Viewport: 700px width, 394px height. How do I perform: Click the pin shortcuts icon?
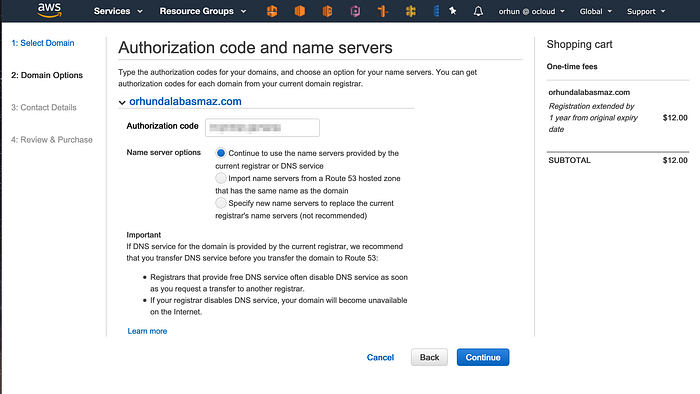[453, 11]
